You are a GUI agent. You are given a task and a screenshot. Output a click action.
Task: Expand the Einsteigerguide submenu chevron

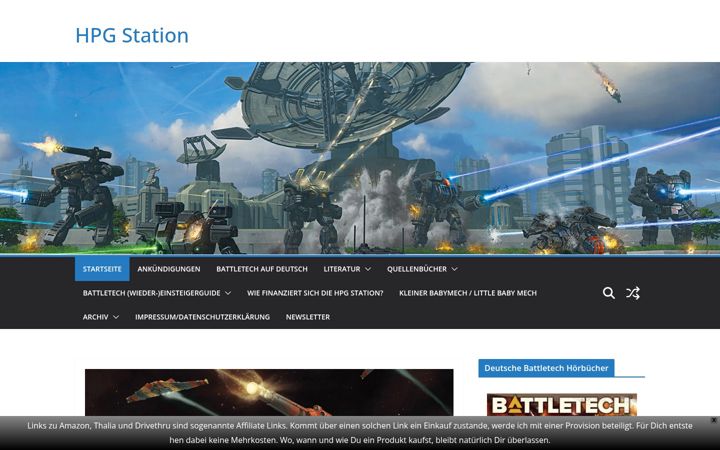coord(228,293)
